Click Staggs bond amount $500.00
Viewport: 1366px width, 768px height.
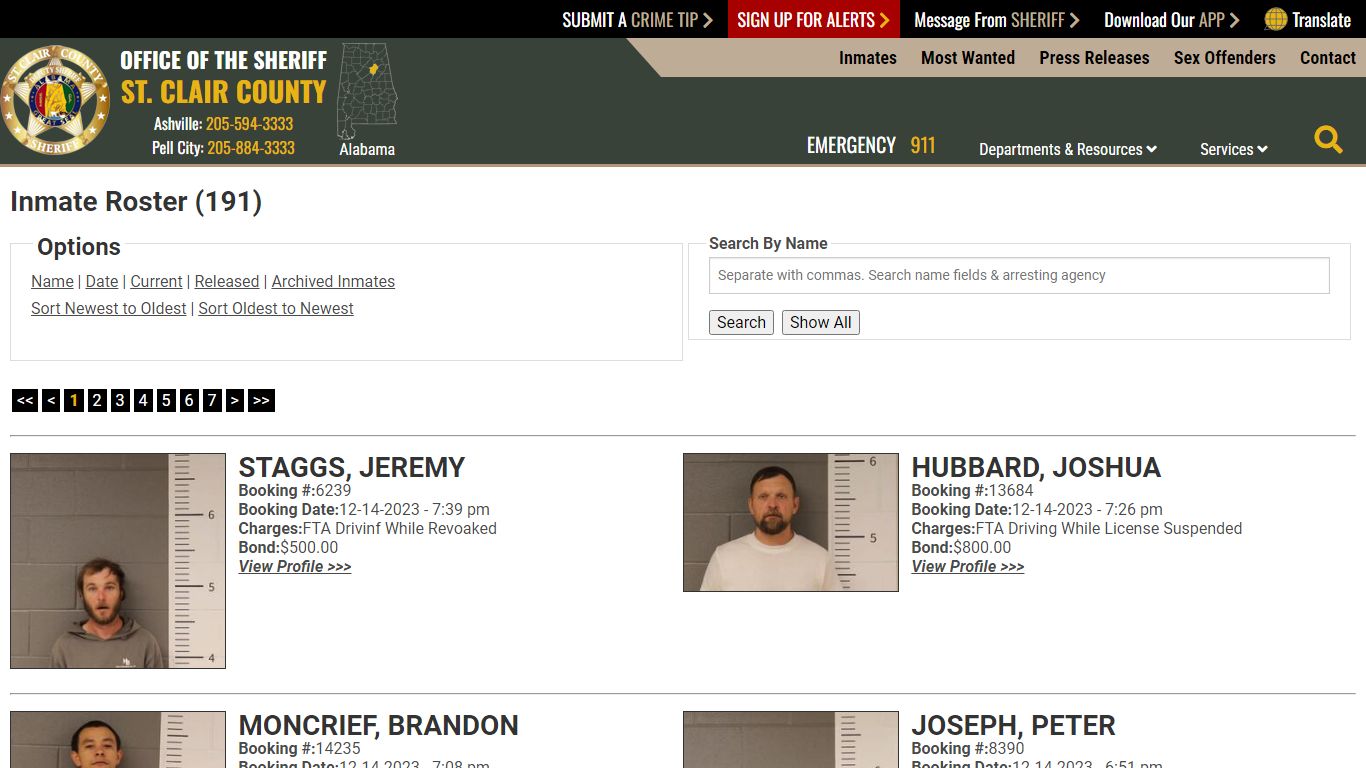[x=309, y=548]
